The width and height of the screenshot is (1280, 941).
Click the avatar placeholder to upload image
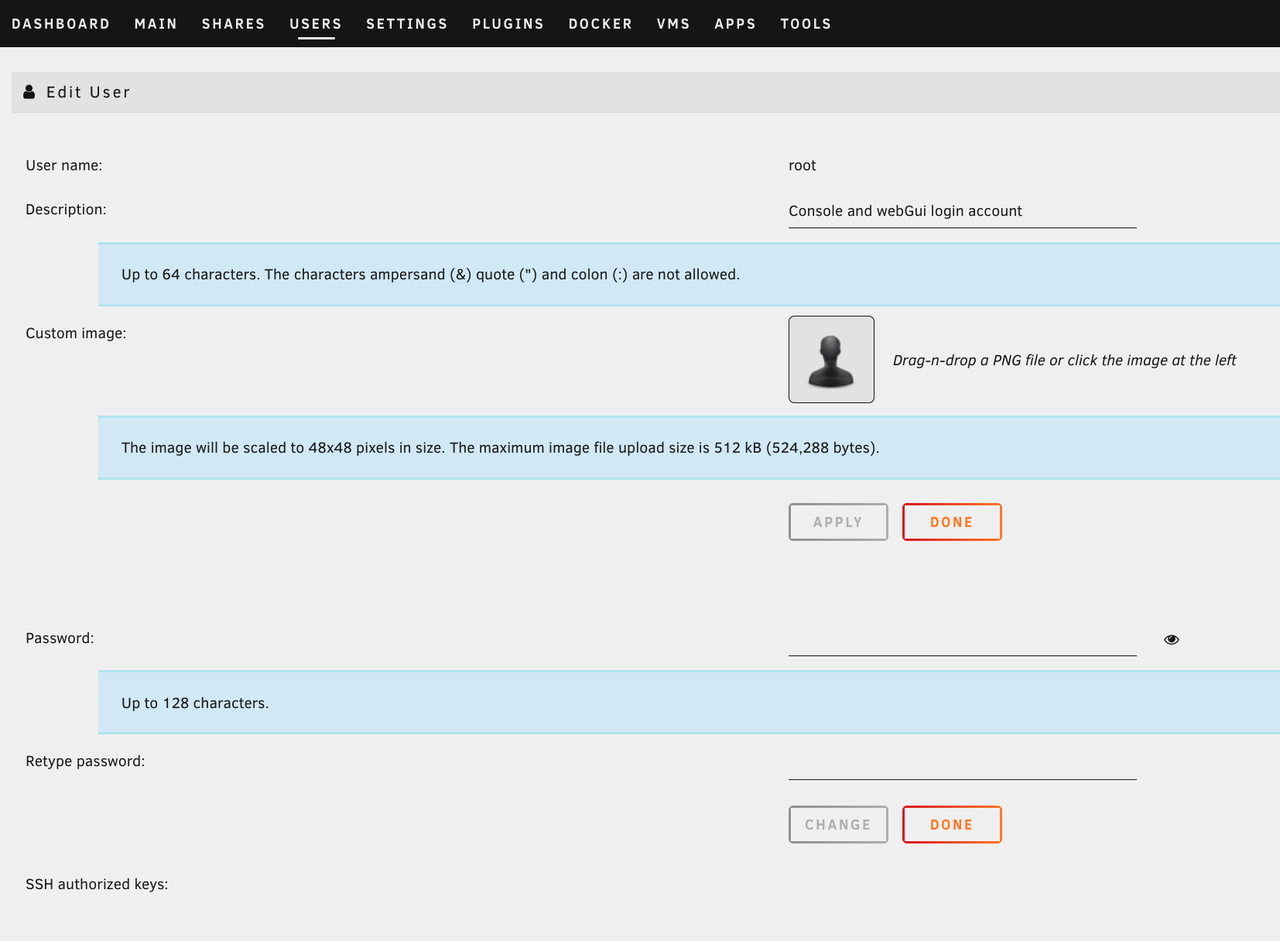pyautogui.click(x=831, y=359)
